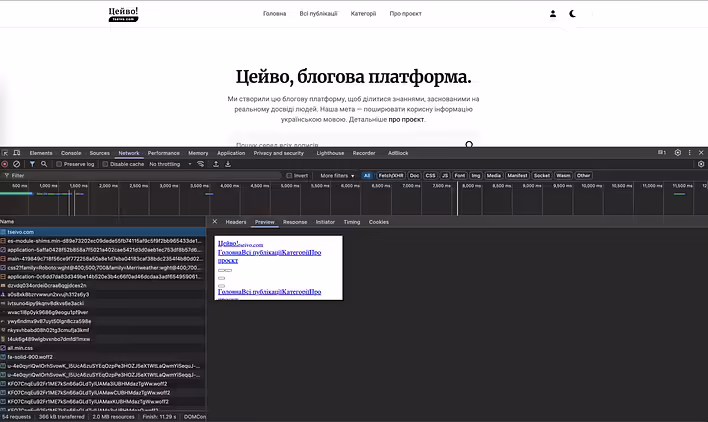
Task: Open network conditions wifi icon
Action: 200,164
